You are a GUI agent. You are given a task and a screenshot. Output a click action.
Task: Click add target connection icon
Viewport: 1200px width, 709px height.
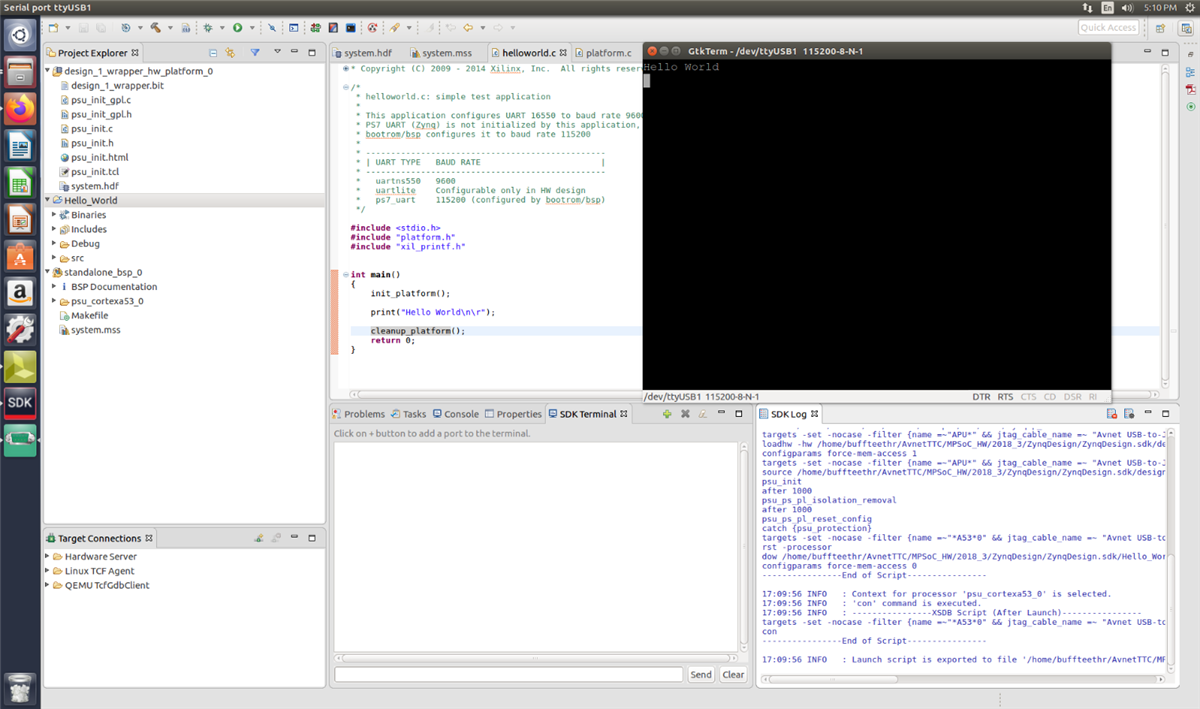(x=258, y=538)
